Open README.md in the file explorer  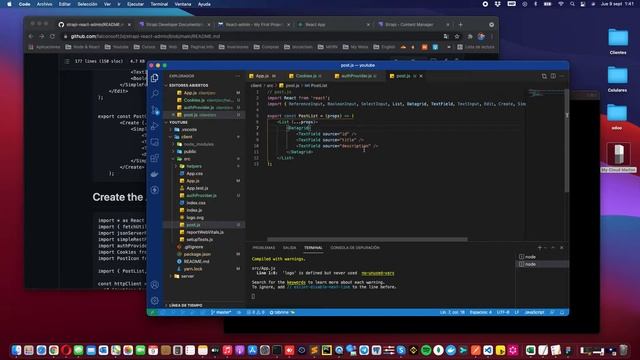click(196, 262)
